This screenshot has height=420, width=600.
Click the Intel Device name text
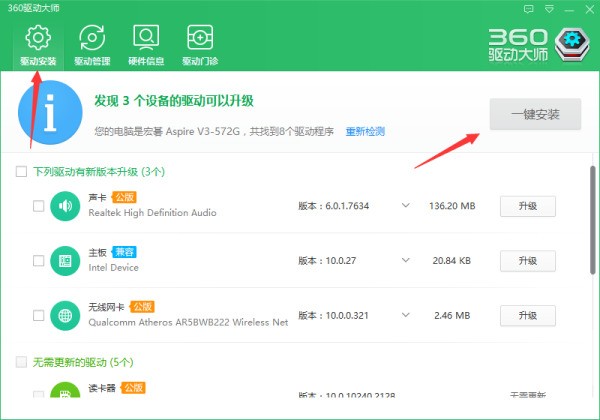[114, 268]
